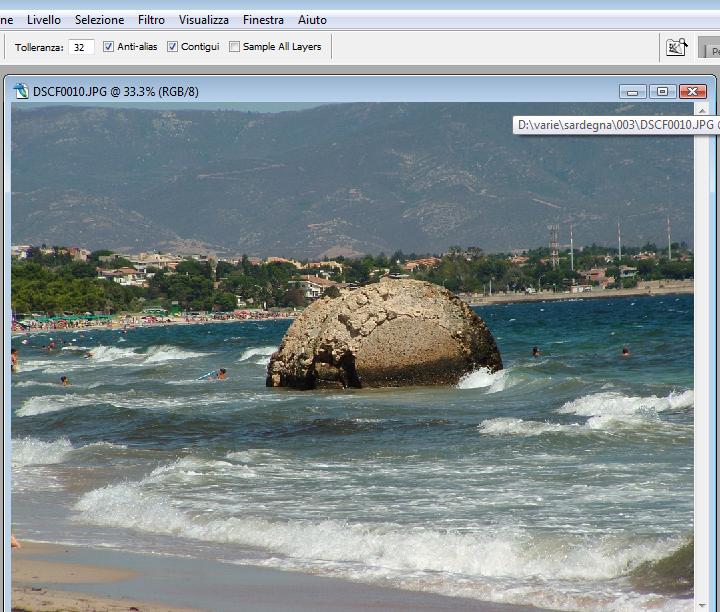
Task: Click the scroll-up arrow of the document scrollbar
Action: click(702, 110)
